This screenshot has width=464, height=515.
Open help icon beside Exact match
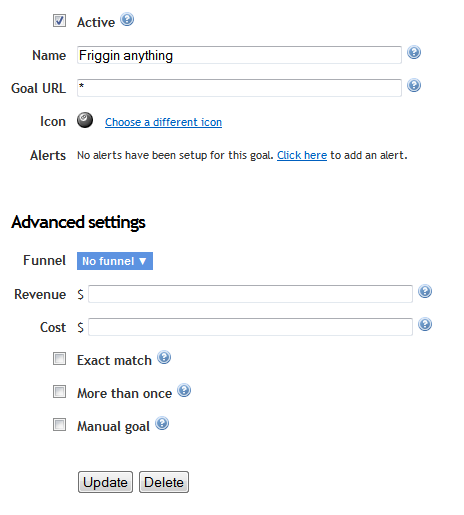click(164, 357)
